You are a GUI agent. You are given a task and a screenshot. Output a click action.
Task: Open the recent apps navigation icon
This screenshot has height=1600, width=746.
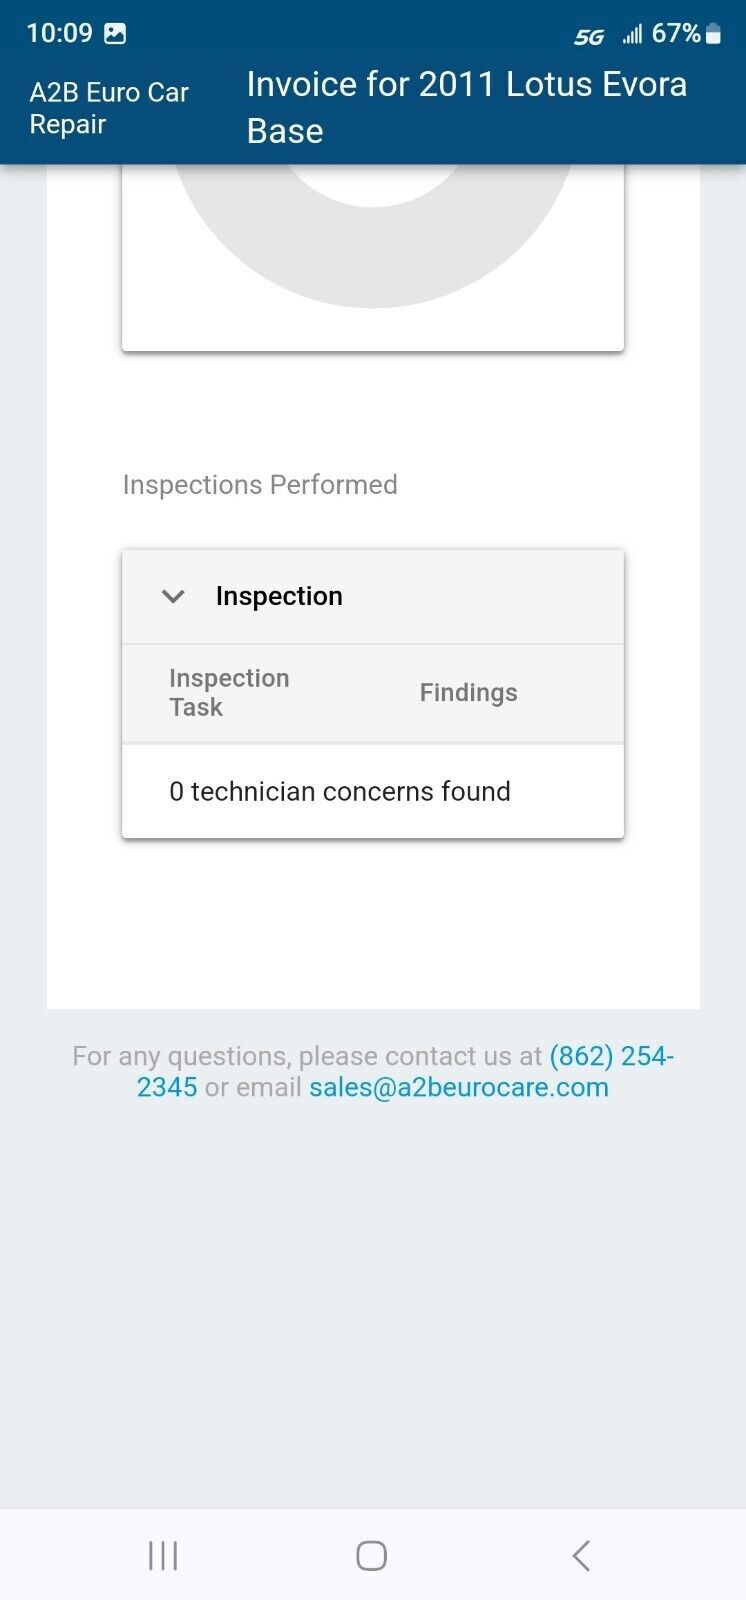tap(163, 1555)
